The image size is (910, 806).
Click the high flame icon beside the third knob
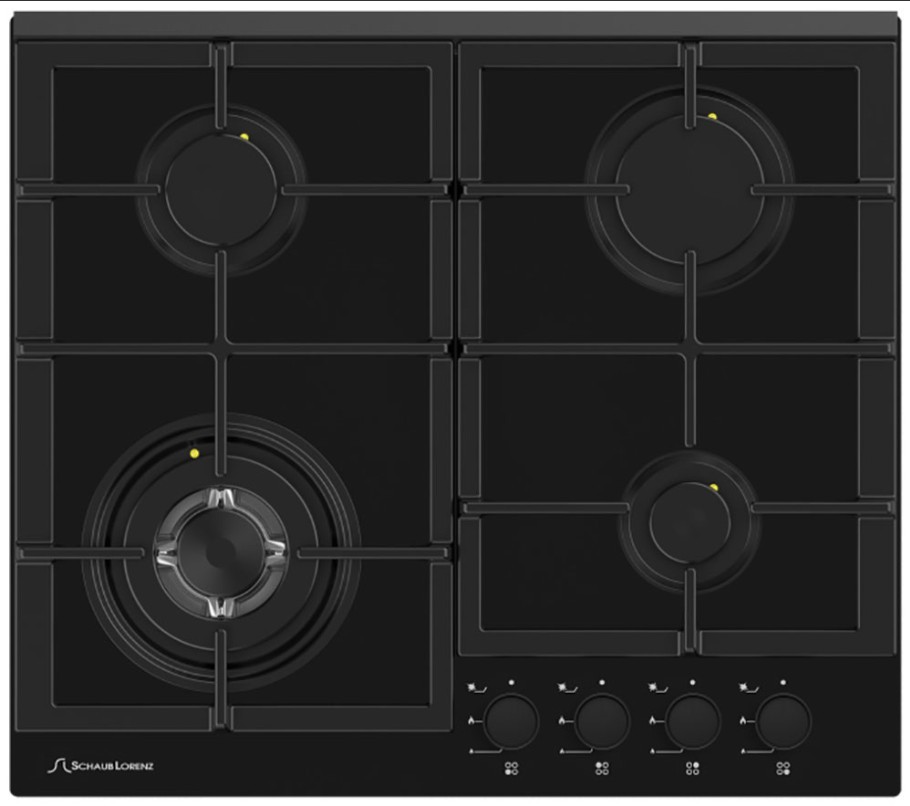click(x=653, y=719)
